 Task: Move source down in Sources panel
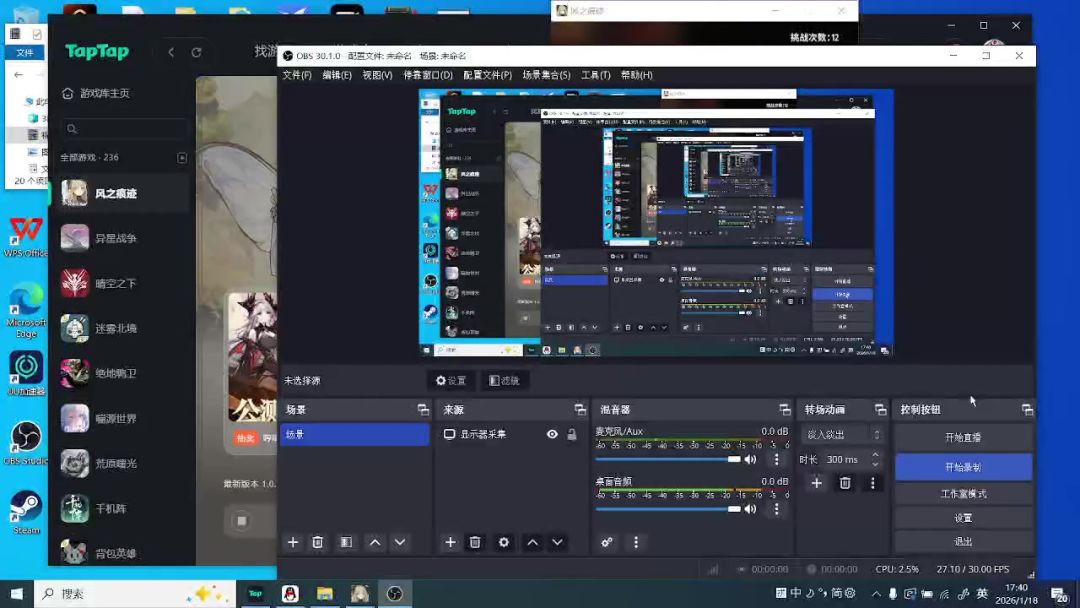click(x=557, y=543)
